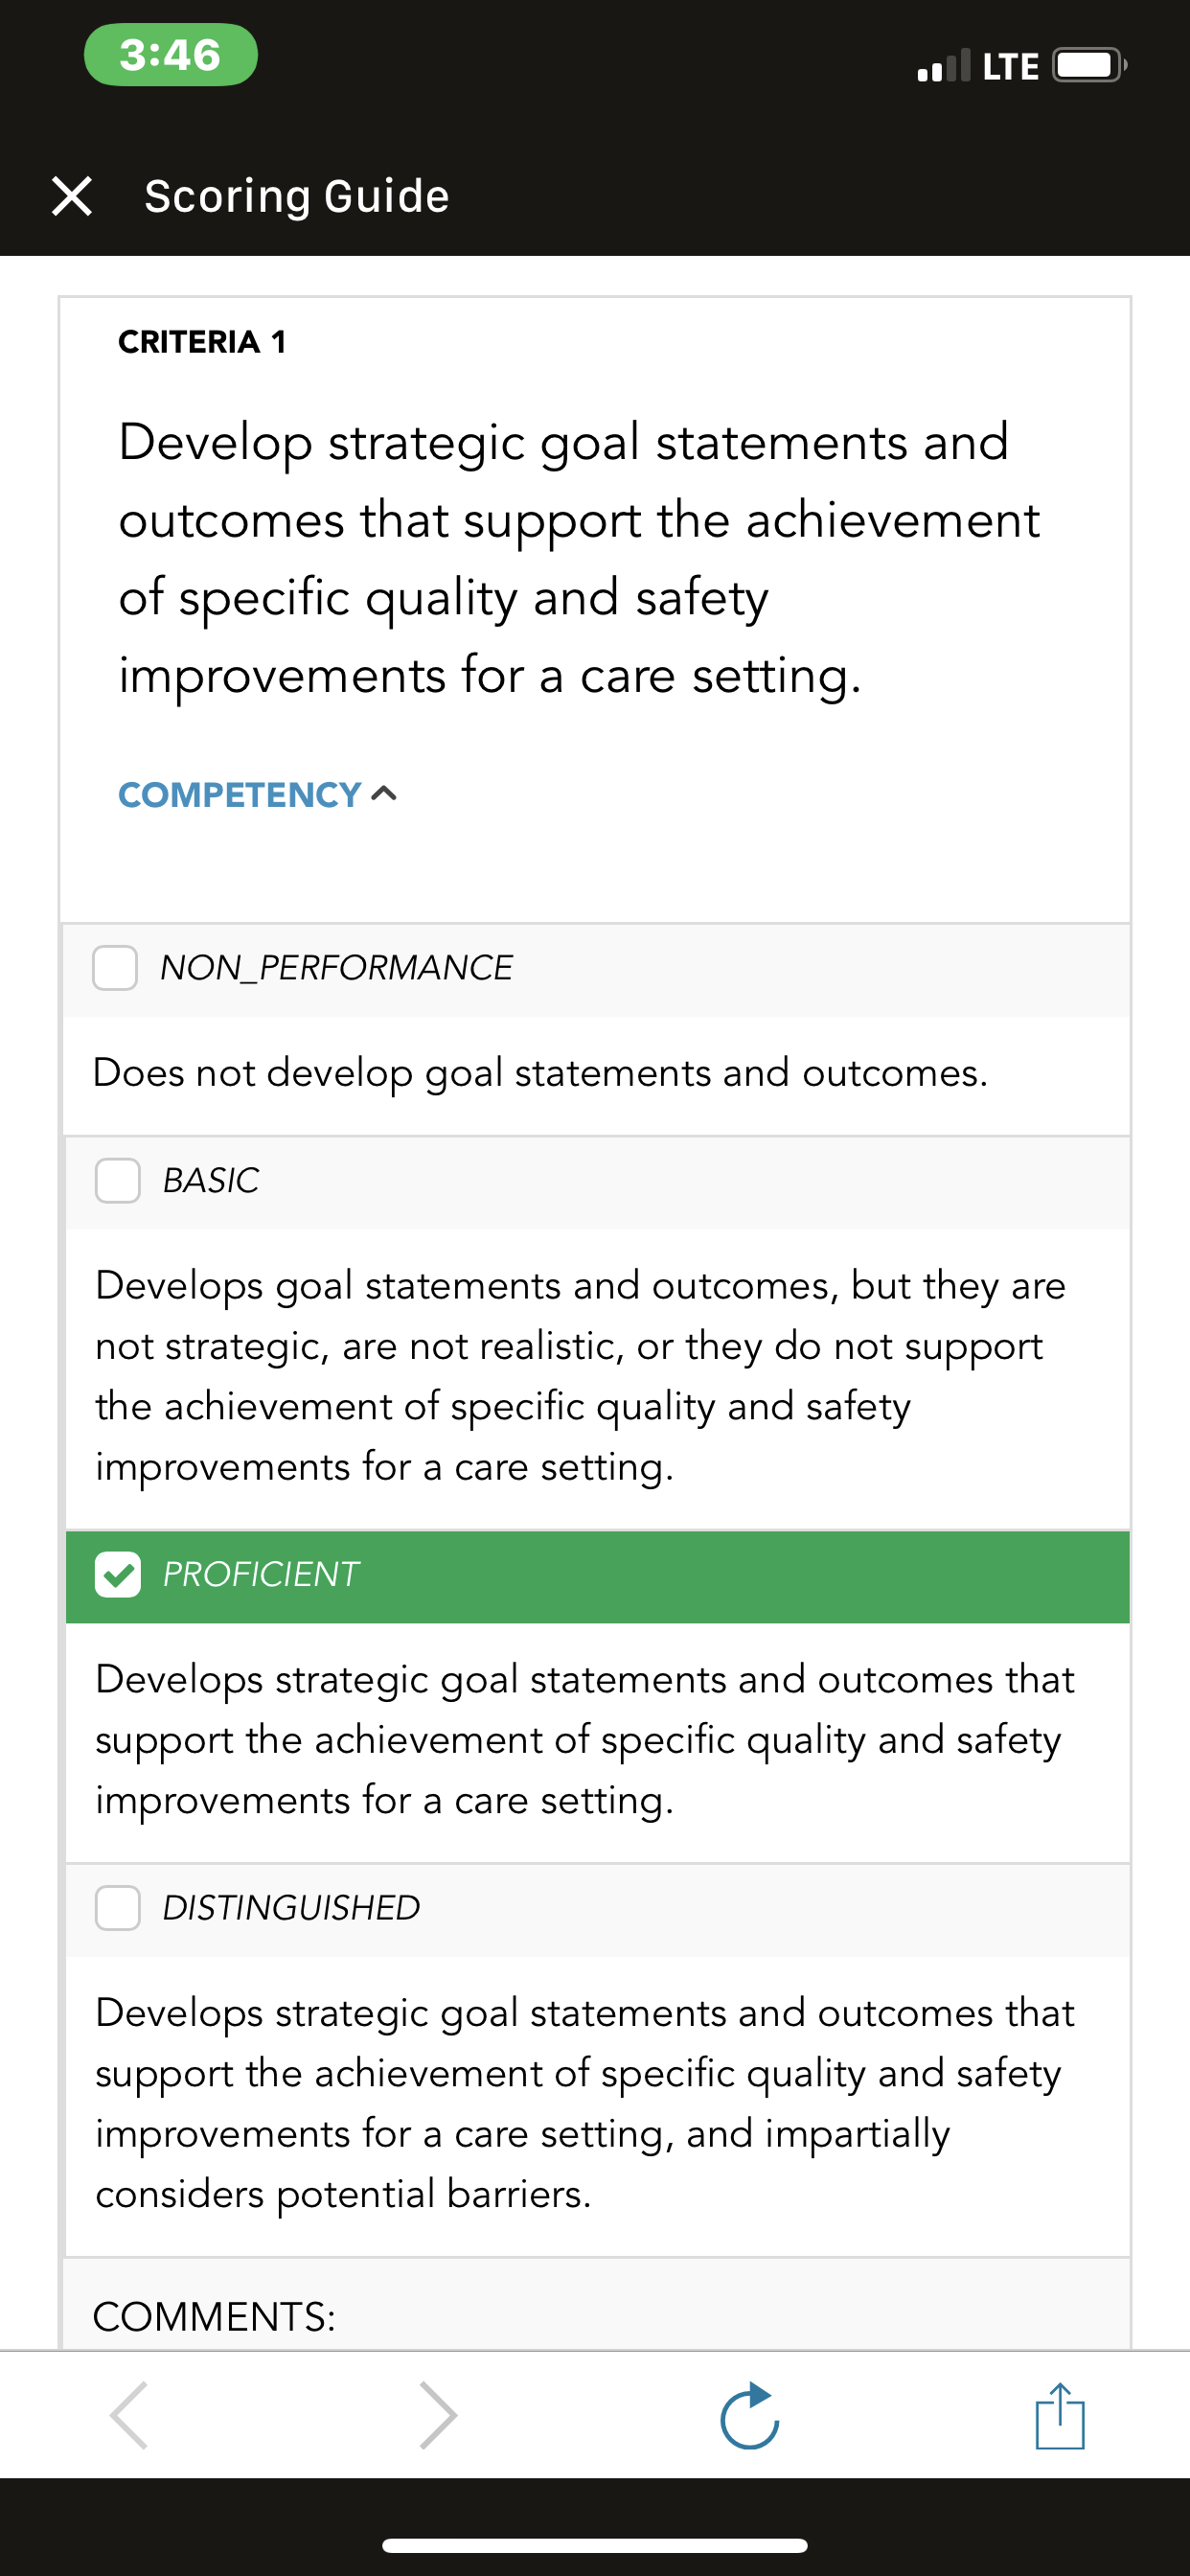The height and width of the screenshot is (2576, 1190).
Task: Collapse the COMPETENCY section
Action: click(258, 795)
